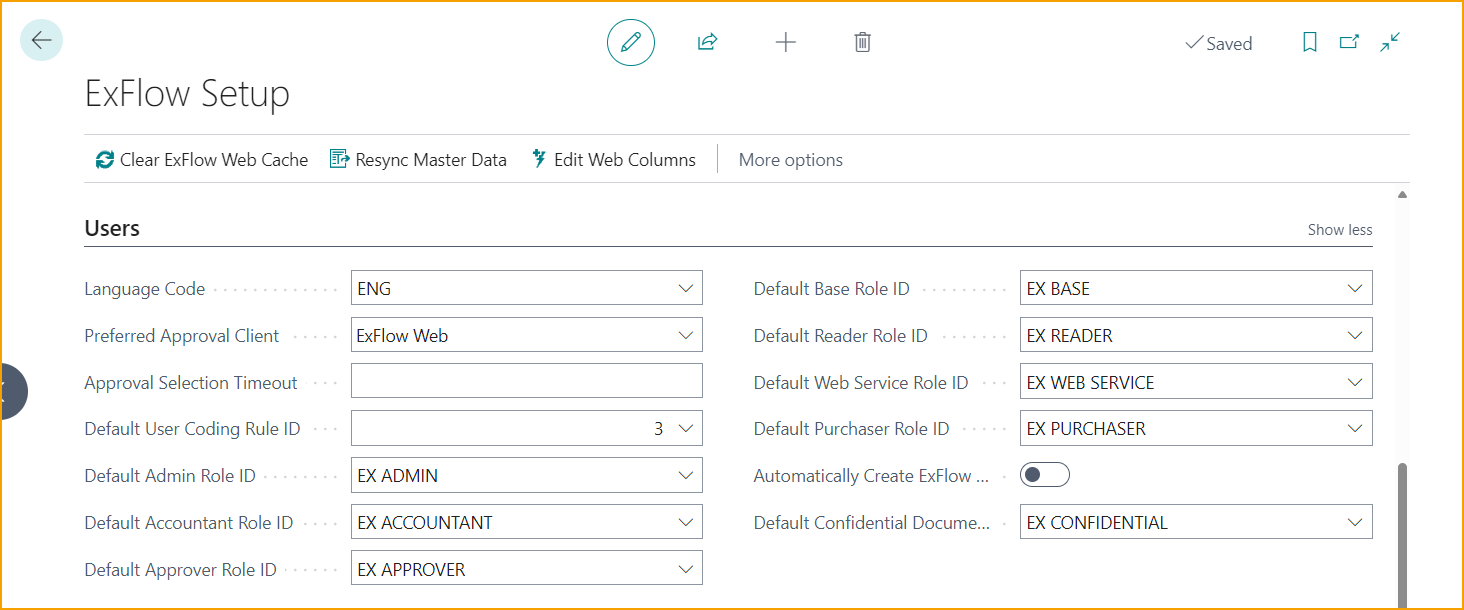1464x610 pixels.
Task: Exit full screen using the collapse arrows icon
Action: (1389, 43)
